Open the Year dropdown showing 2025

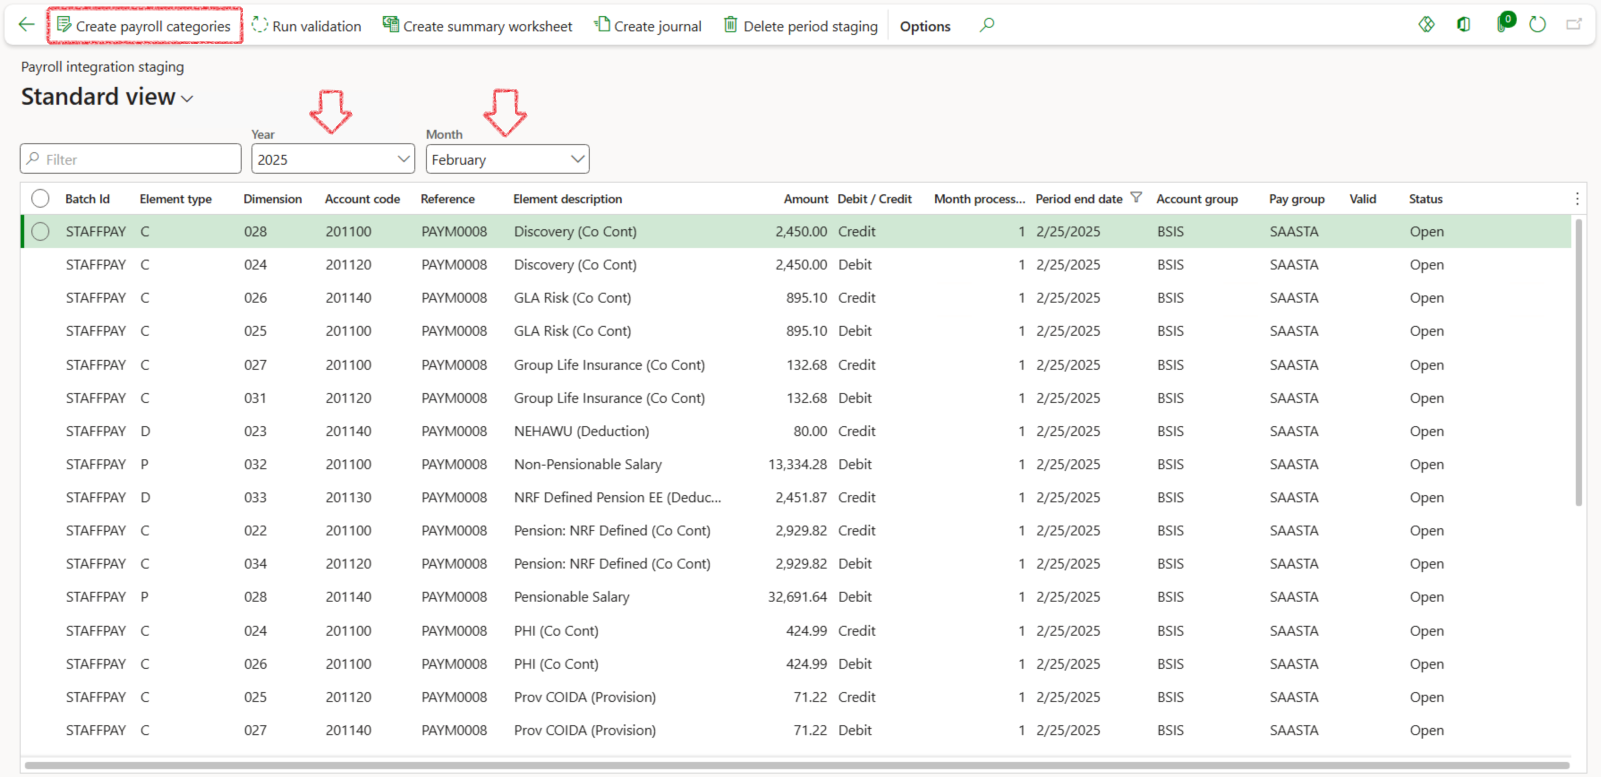point(333,159)
